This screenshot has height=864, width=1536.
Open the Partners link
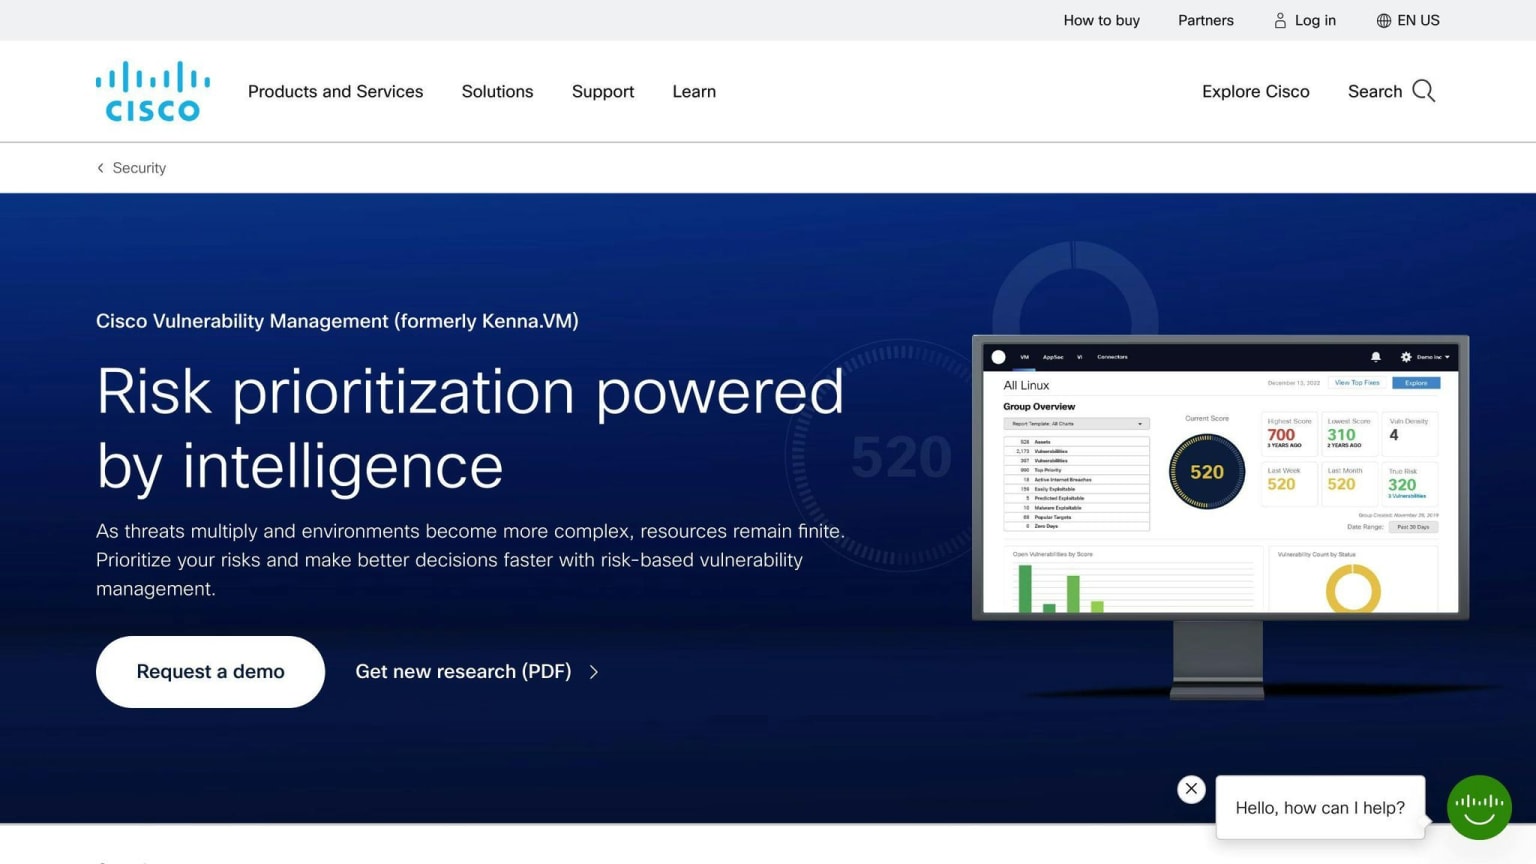coord(1205,20)
